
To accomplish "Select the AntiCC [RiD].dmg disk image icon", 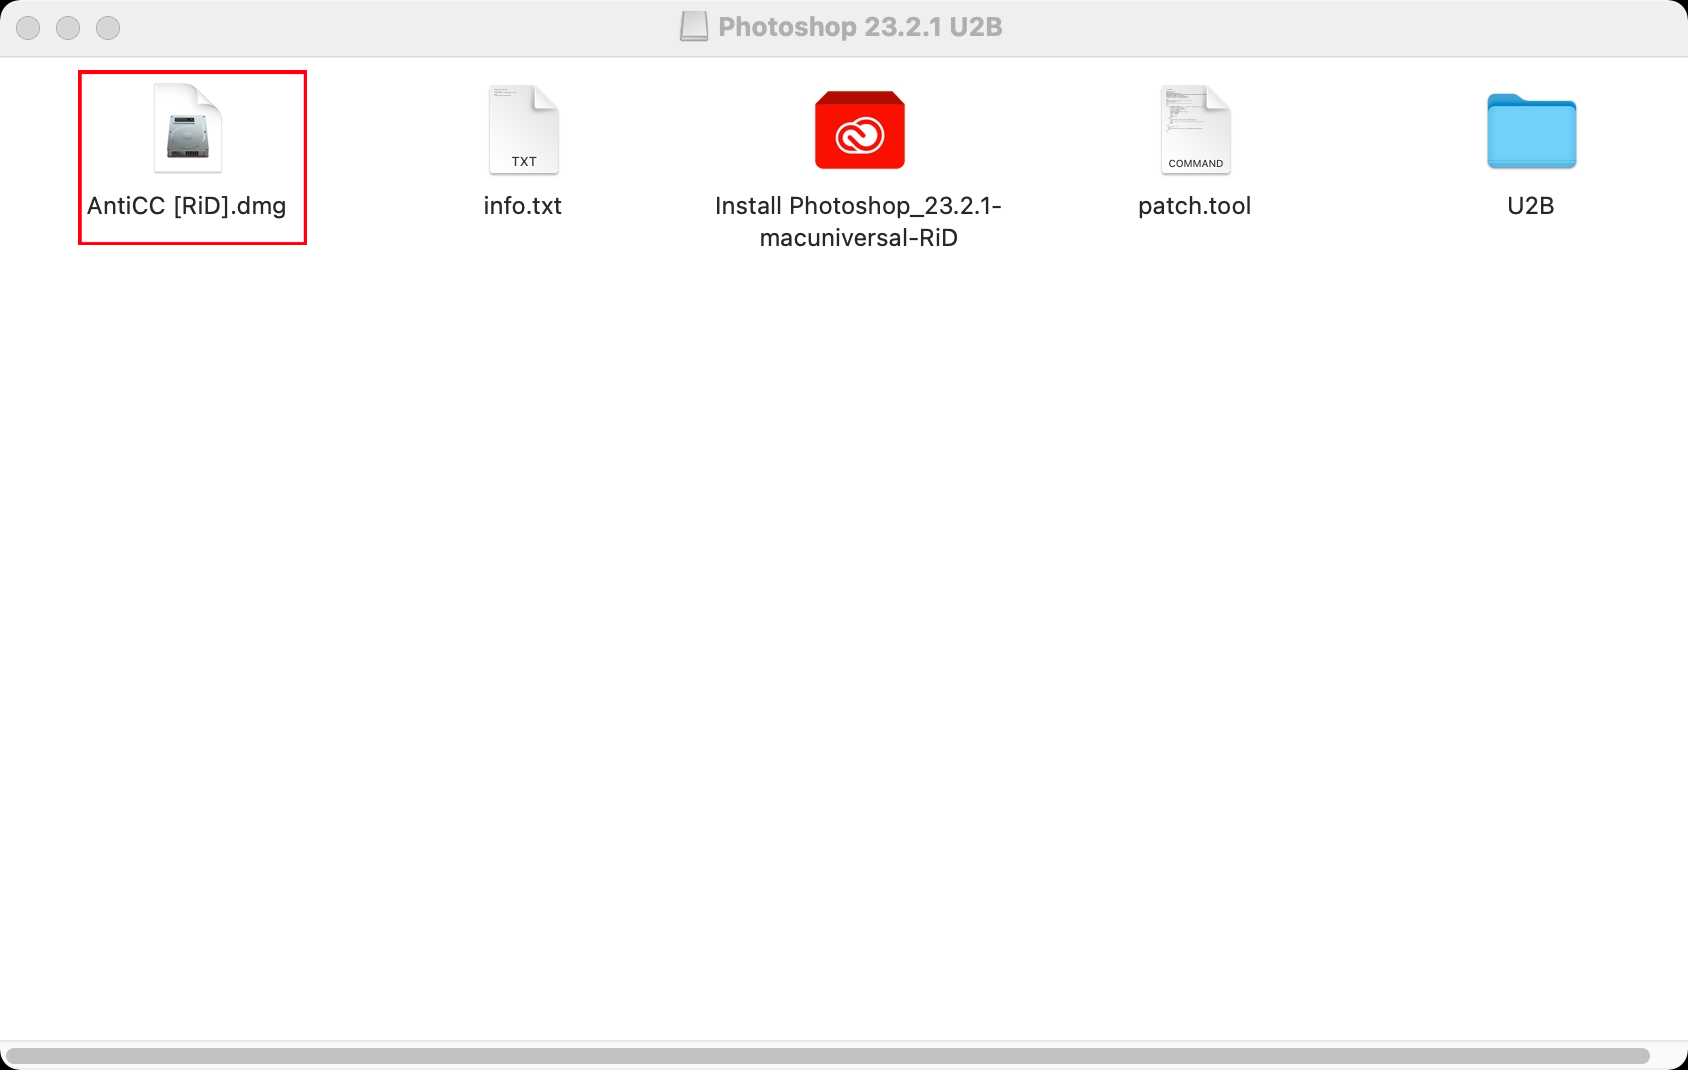I will [188, 128].
